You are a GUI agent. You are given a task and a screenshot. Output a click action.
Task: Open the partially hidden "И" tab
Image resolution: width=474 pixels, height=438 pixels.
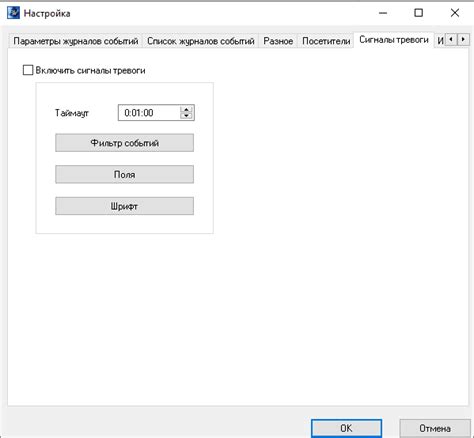(x=440, y=41)
